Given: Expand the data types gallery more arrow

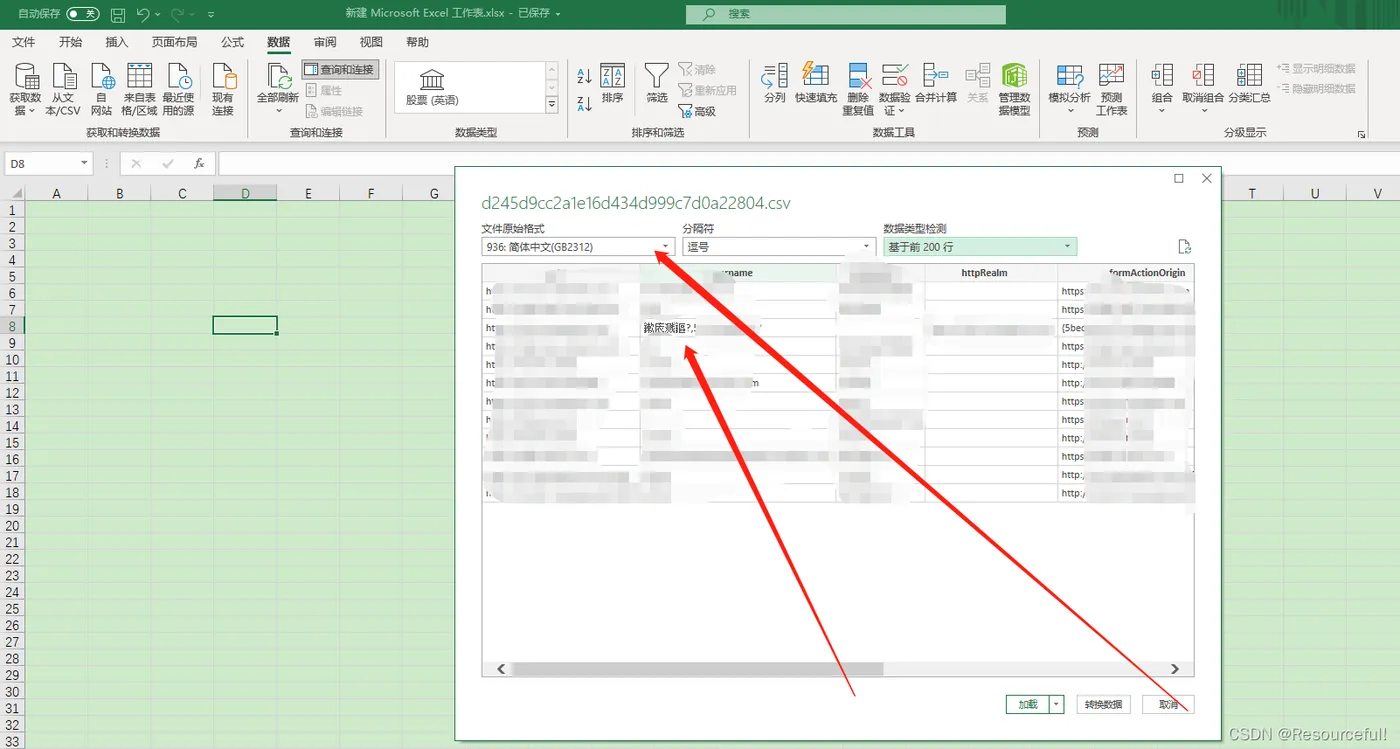Looking at the screenshot, I should click(x=552, y=104).
